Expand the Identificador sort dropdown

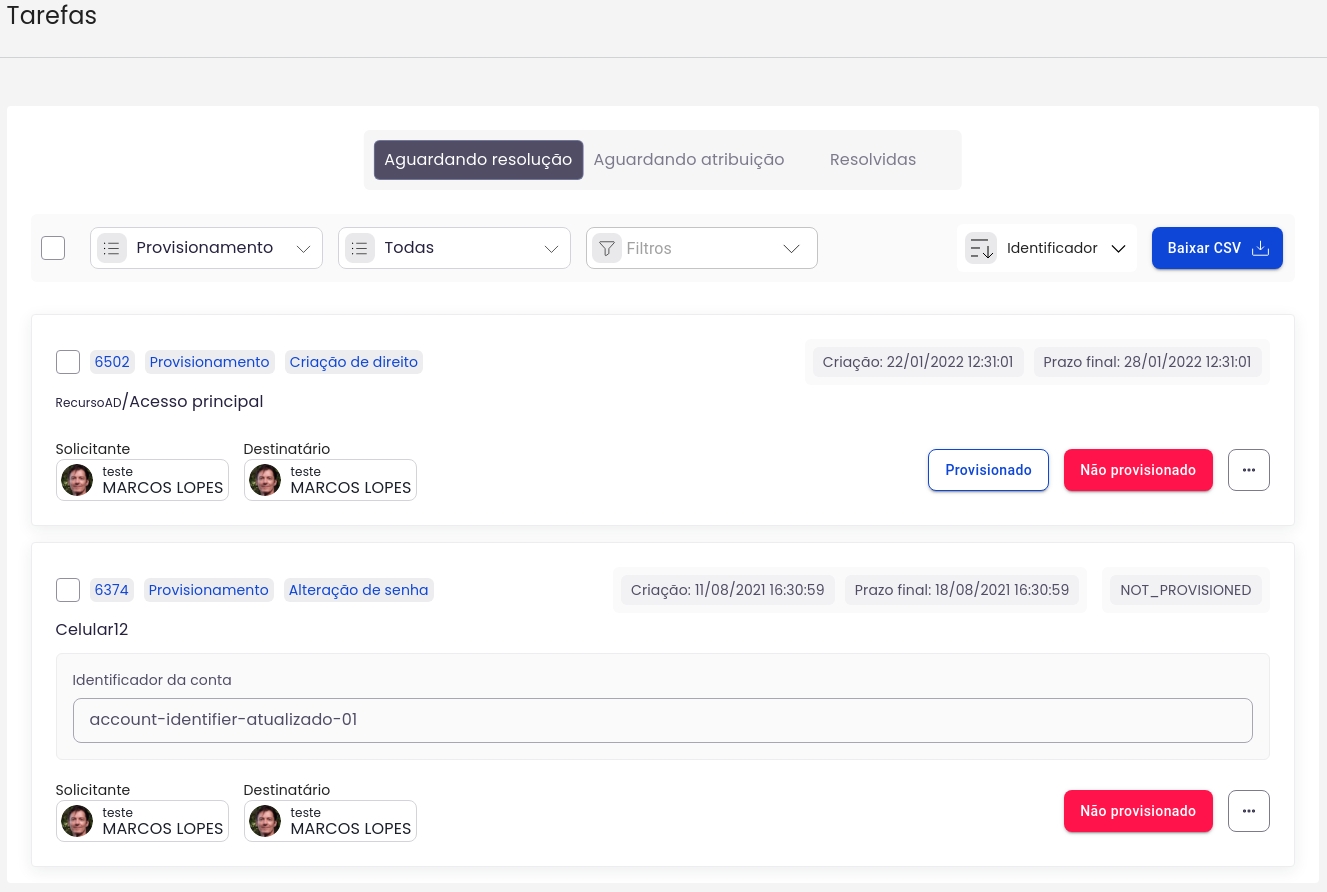(1118, 248)
